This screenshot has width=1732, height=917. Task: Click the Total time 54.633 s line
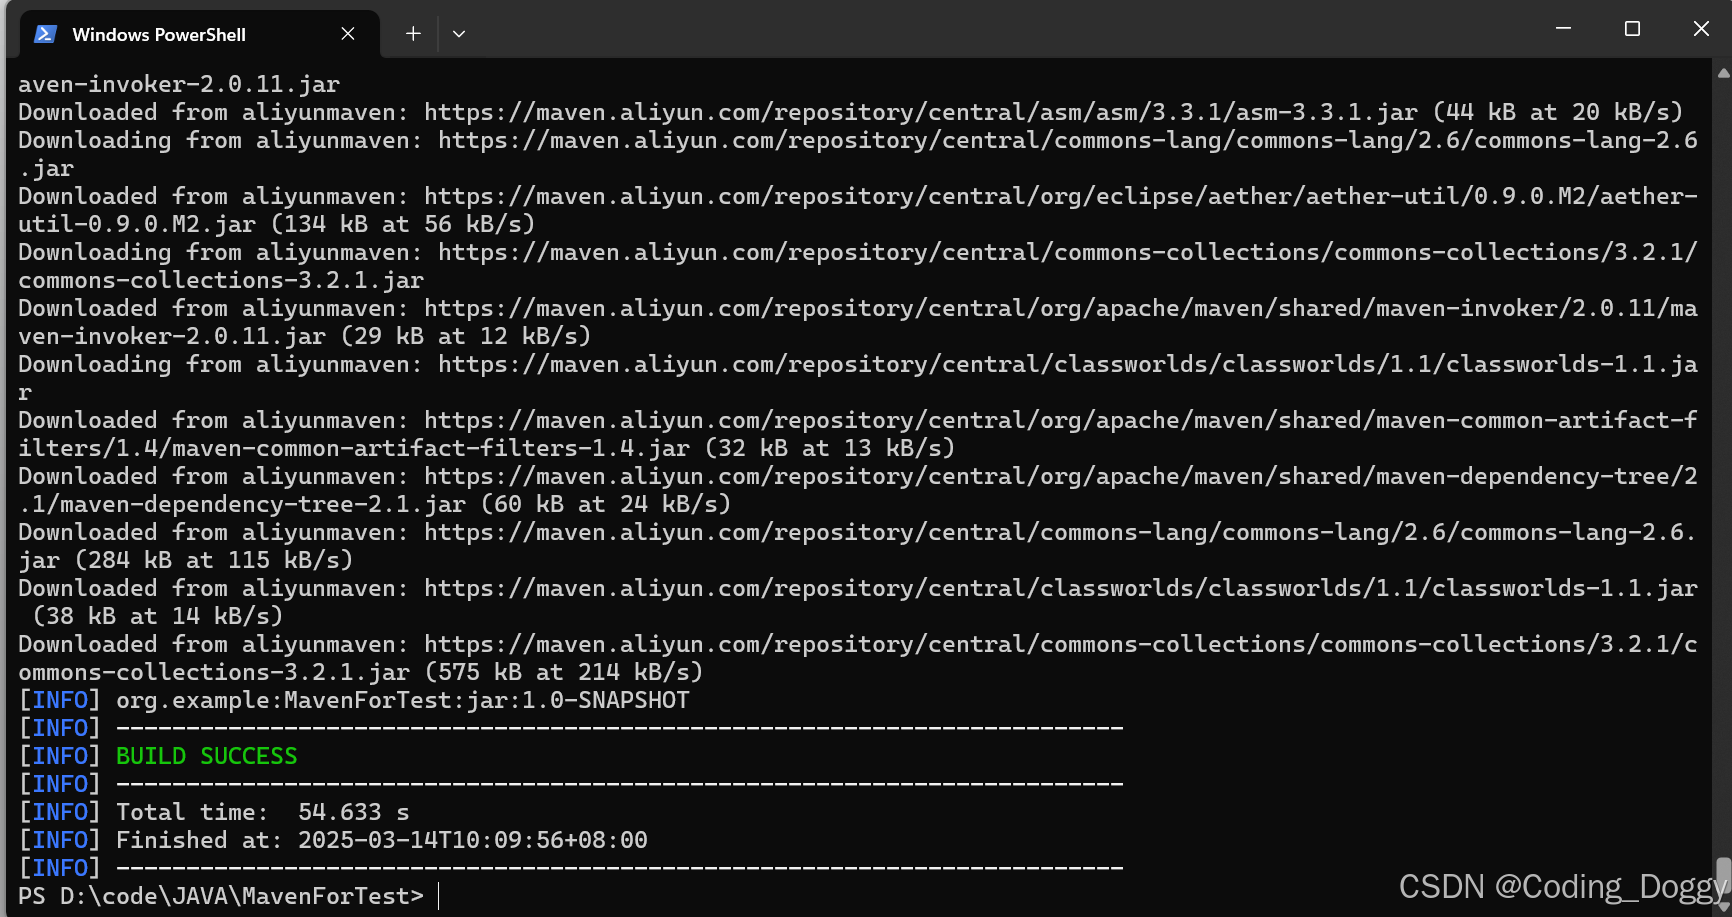click(260, 811)
